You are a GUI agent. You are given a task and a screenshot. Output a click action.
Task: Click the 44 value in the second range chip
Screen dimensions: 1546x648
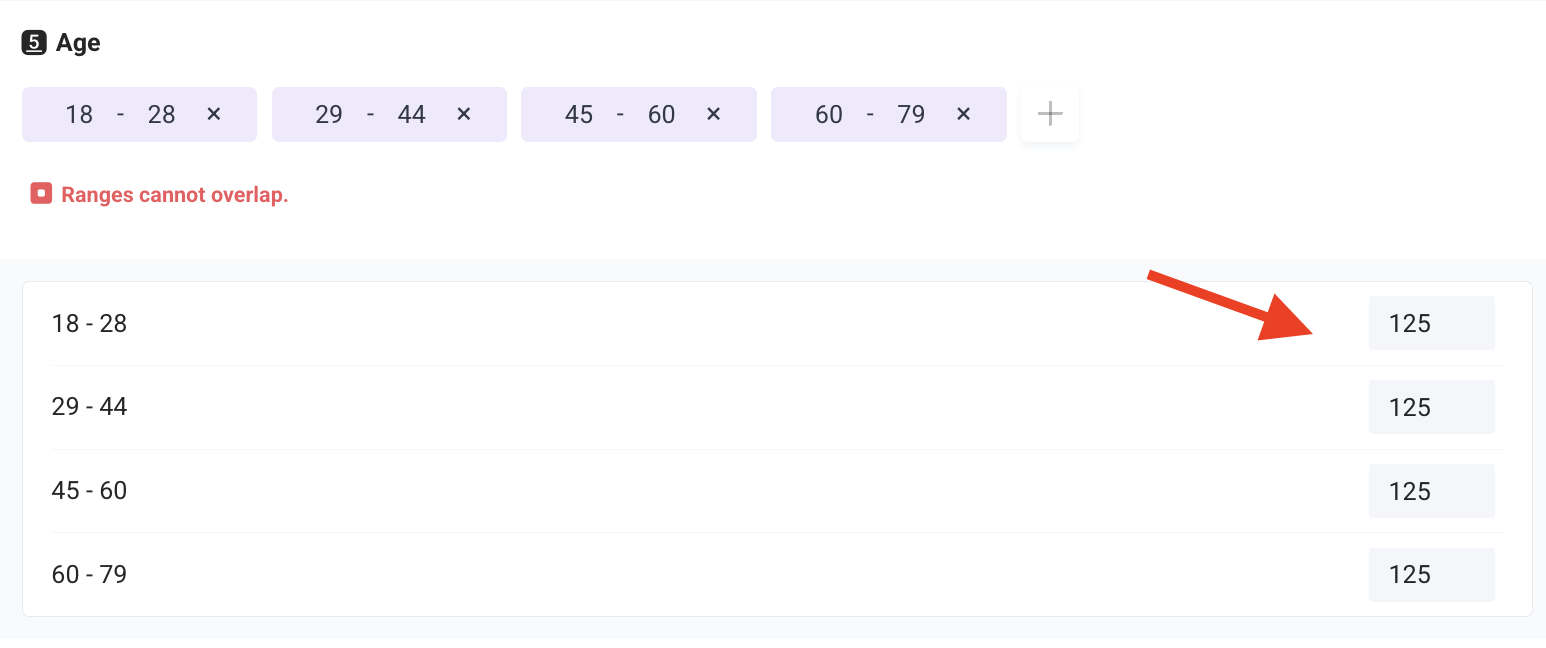[x=412, y=114]
